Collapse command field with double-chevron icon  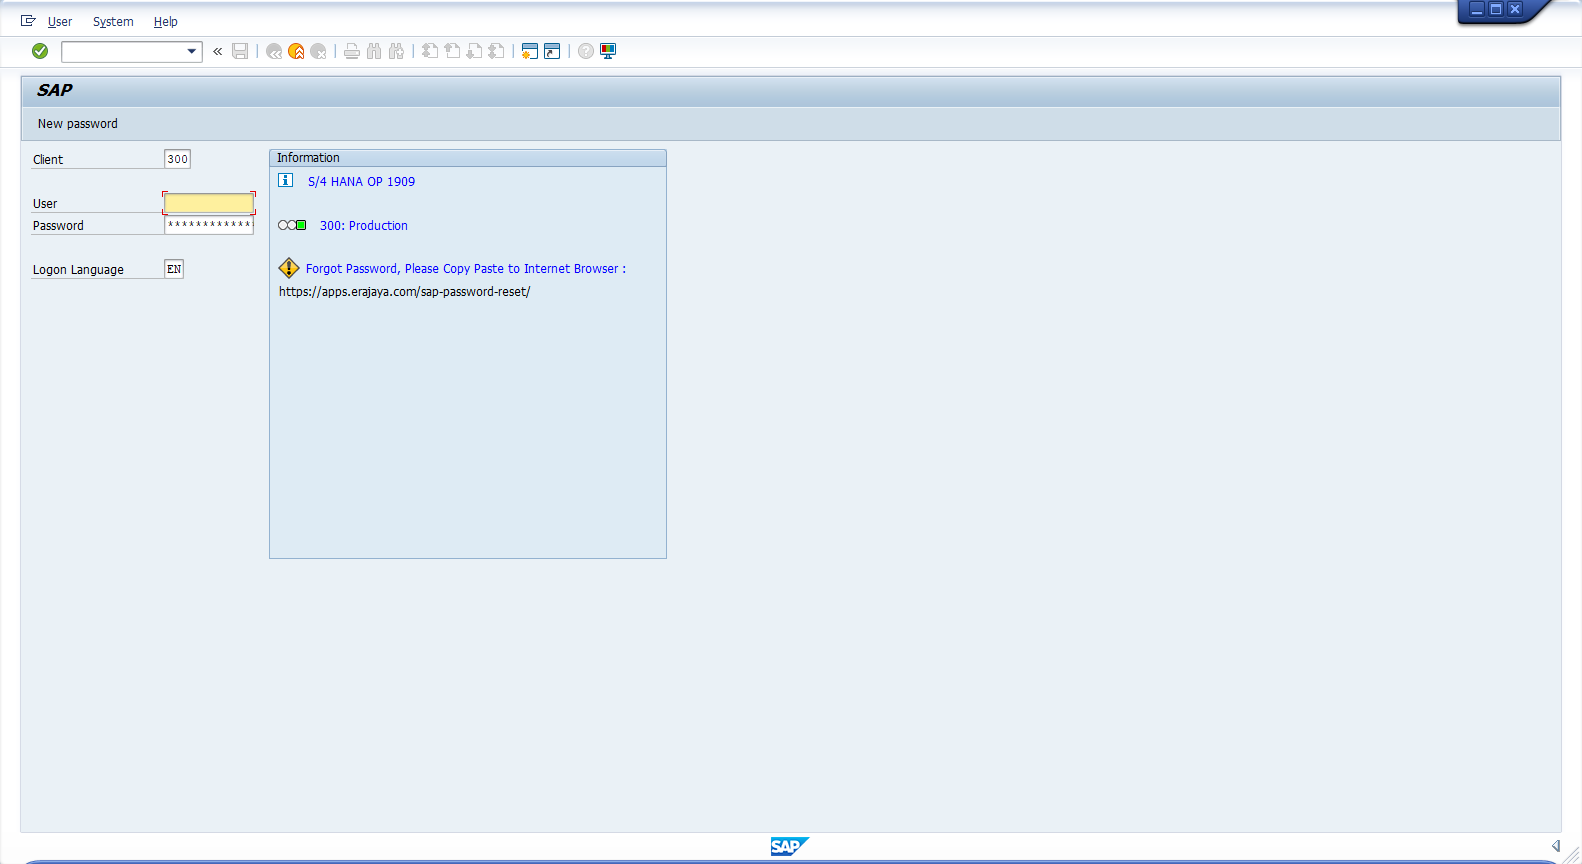218,51
